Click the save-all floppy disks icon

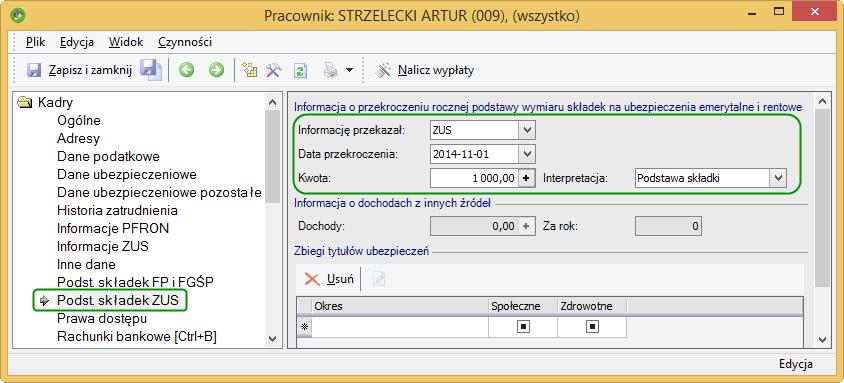151,70
